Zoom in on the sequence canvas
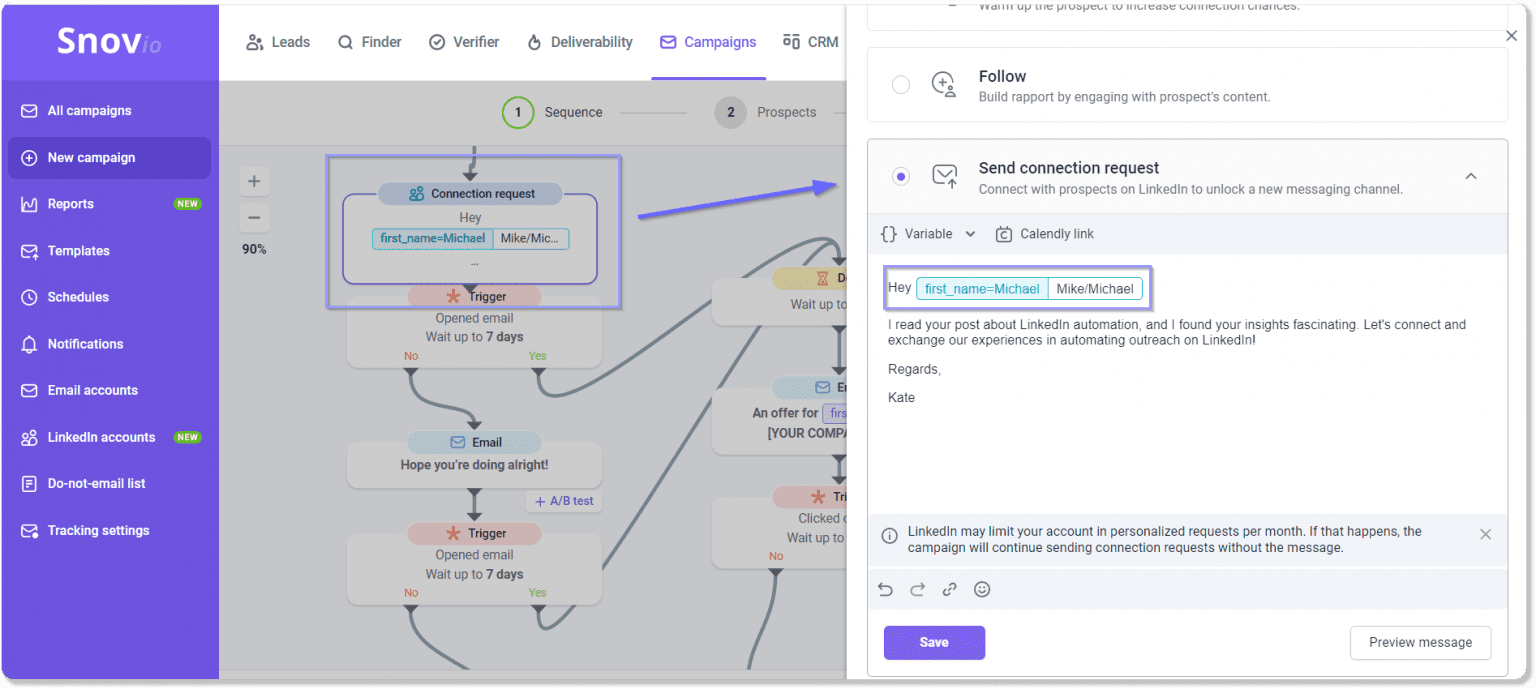 point(254,181)
